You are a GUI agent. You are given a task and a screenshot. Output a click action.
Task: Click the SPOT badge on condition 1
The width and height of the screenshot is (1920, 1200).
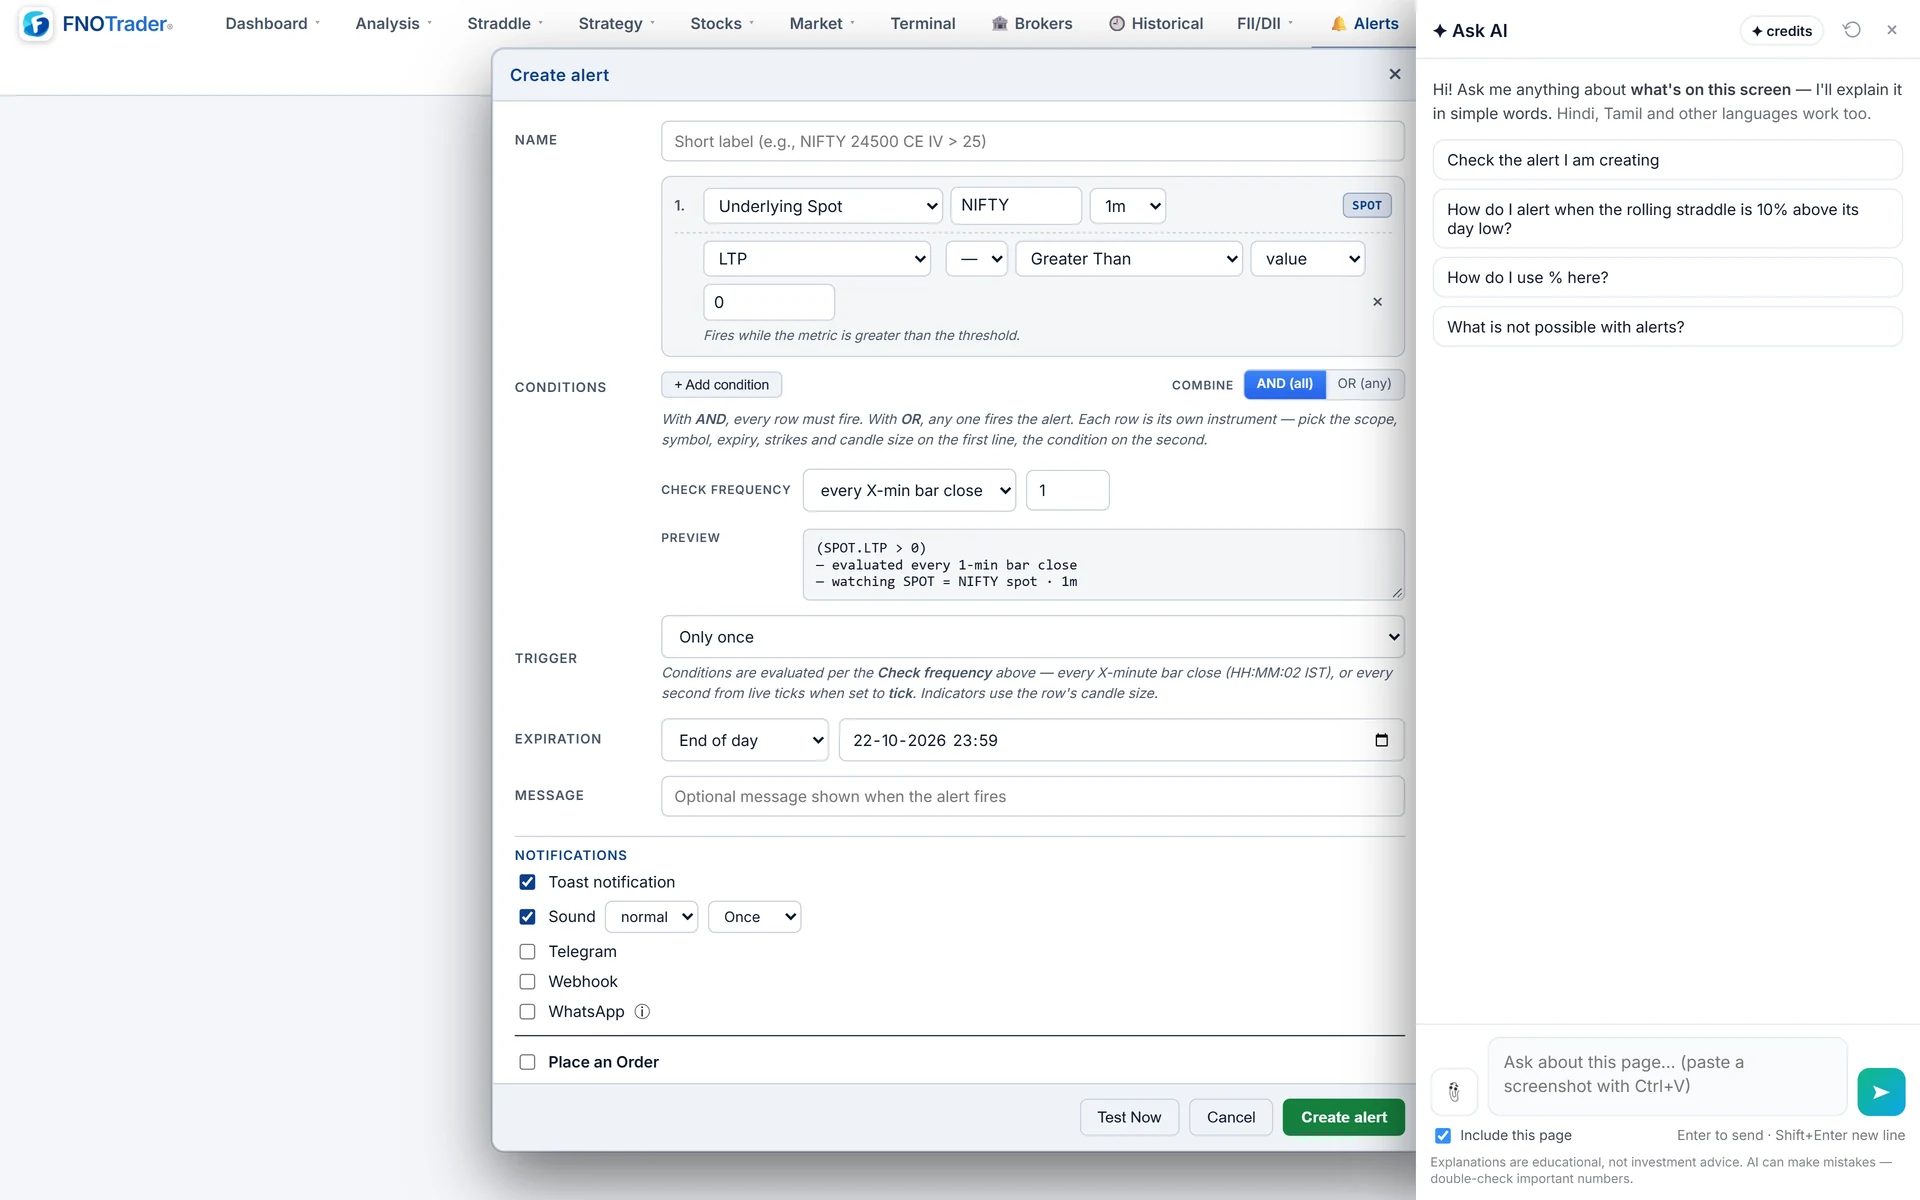[x=1366, y=205]
